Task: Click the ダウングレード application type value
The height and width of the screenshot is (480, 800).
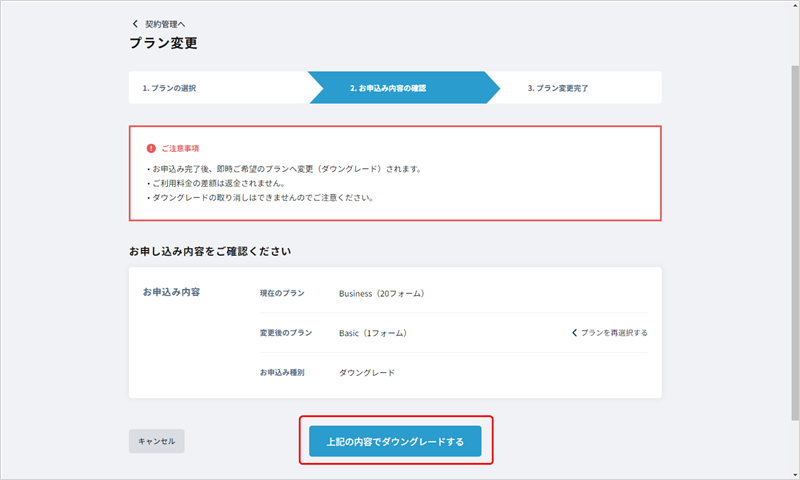Action: coord(367,372)
